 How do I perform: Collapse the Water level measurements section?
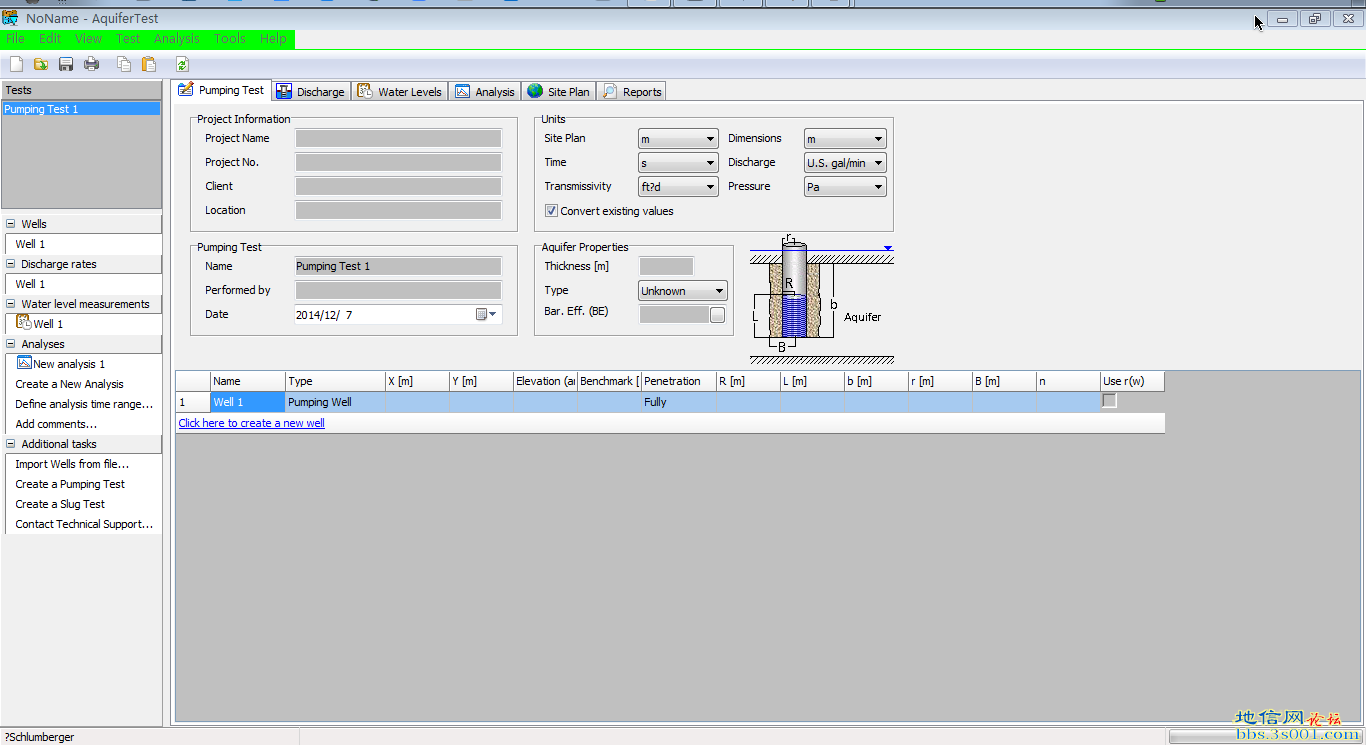pyautogui.click(x=11, y=304)
